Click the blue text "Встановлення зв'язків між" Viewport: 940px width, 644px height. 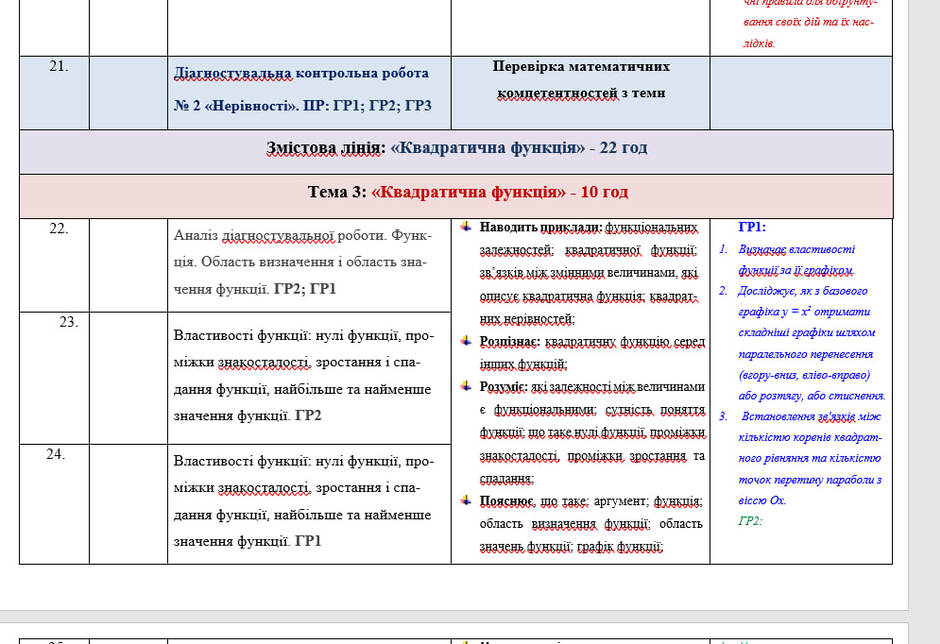811,416
